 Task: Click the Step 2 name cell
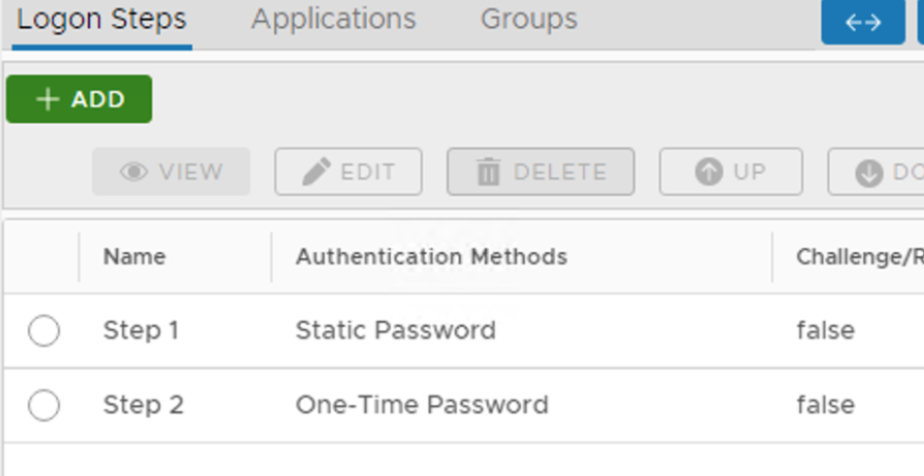pyautogui.click(x=143, y=405)
